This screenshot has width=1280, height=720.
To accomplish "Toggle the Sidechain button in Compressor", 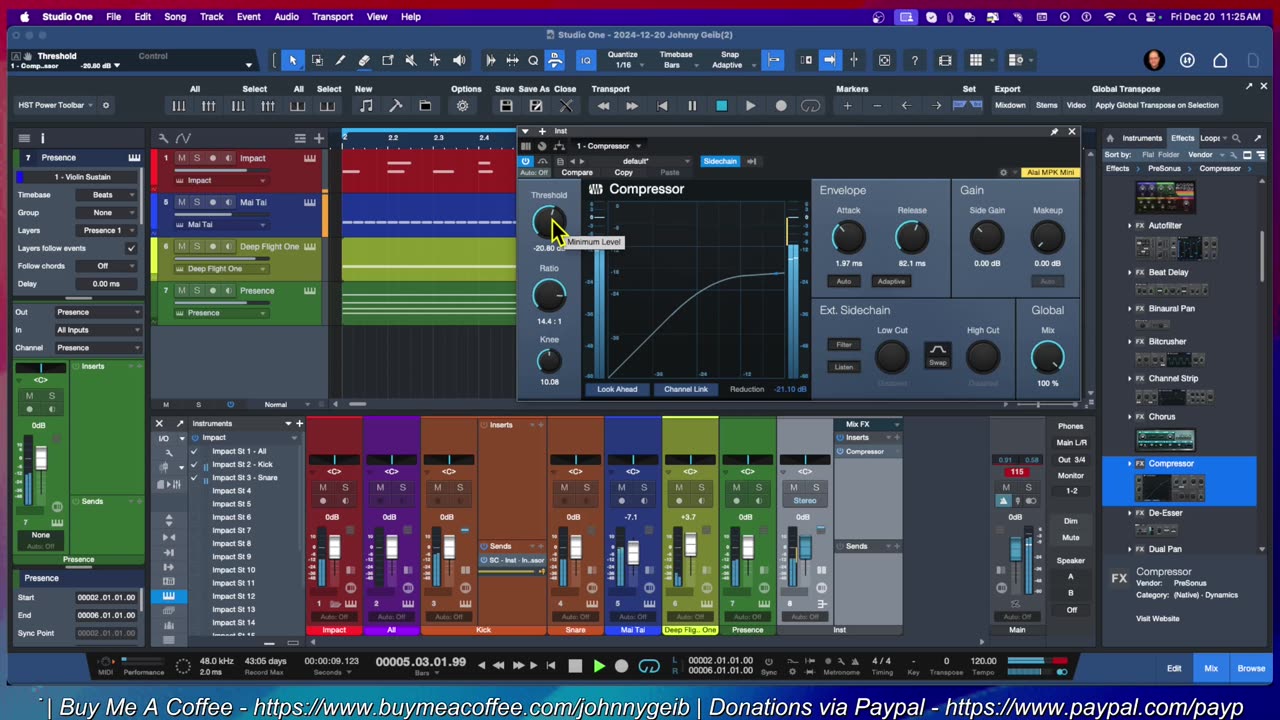I will pos(719,161).
